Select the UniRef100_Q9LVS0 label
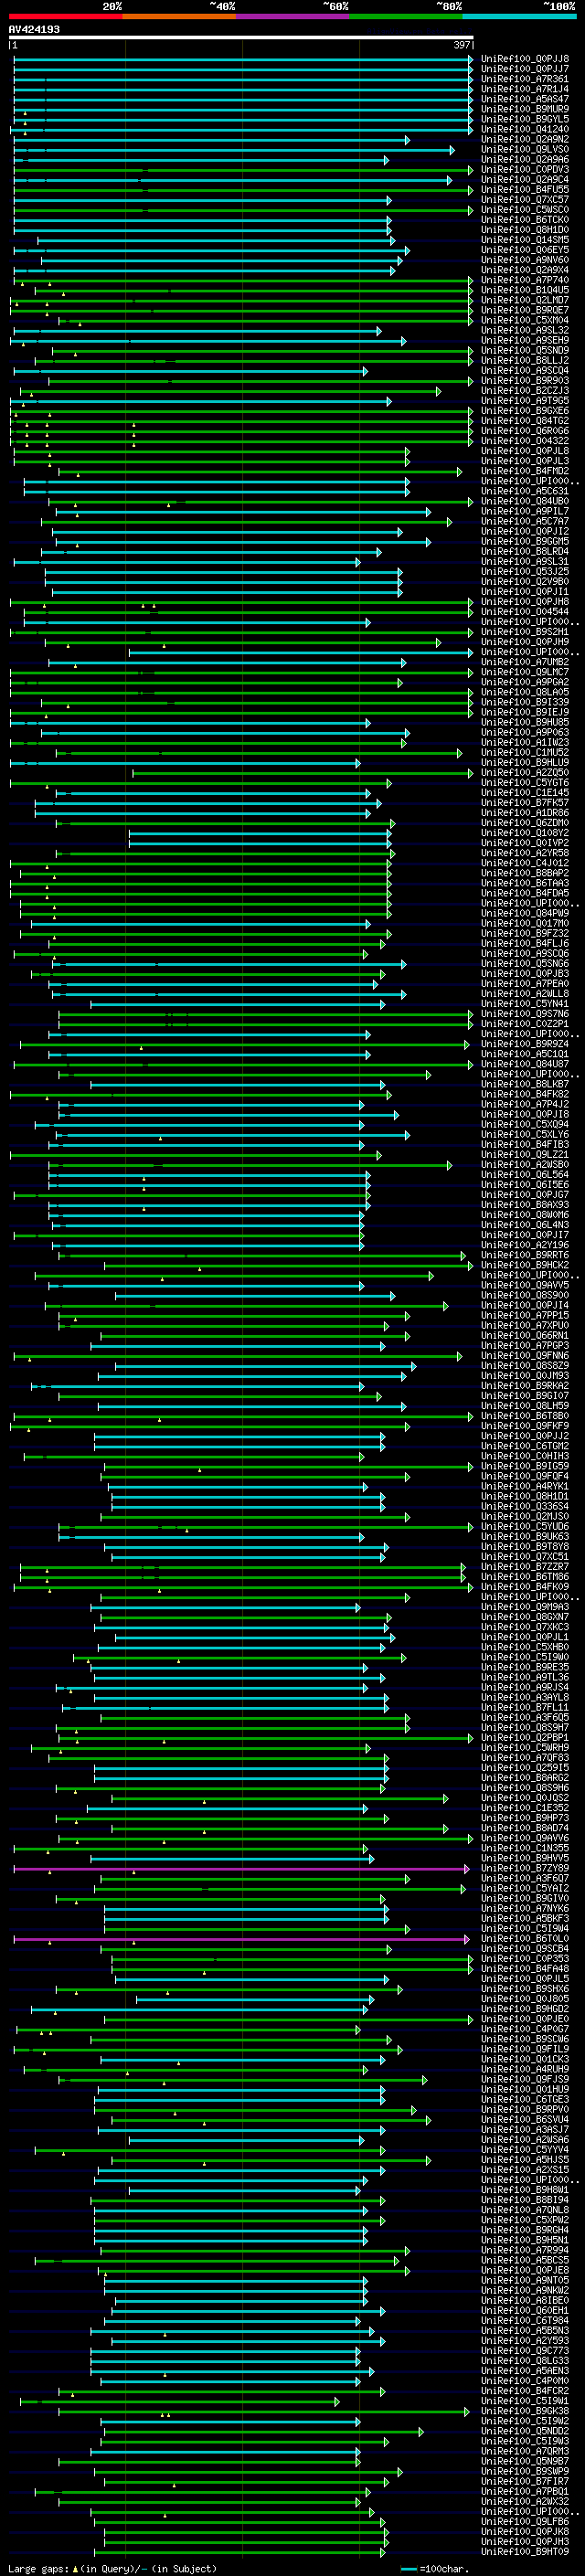585x2576 pixels. 525,150
